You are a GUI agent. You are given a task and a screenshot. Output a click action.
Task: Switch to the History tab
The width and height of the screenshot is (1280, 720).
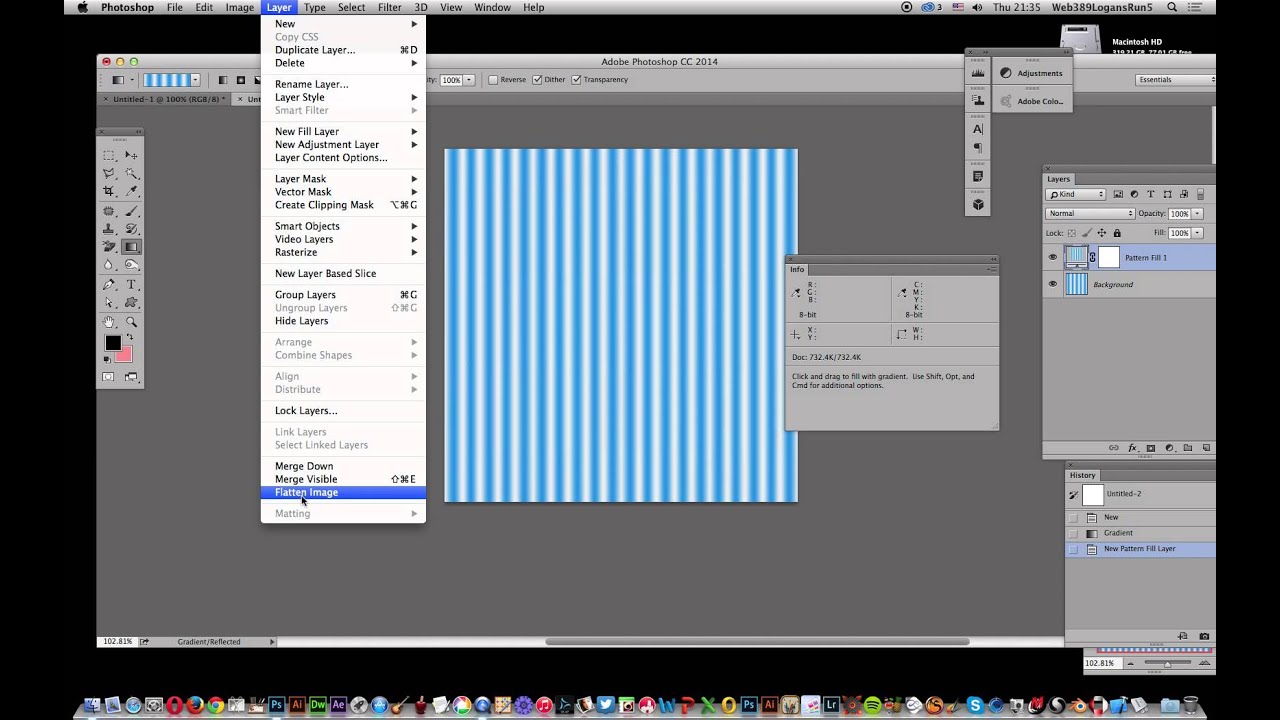pyautogui.click(x=1082, y=475)
